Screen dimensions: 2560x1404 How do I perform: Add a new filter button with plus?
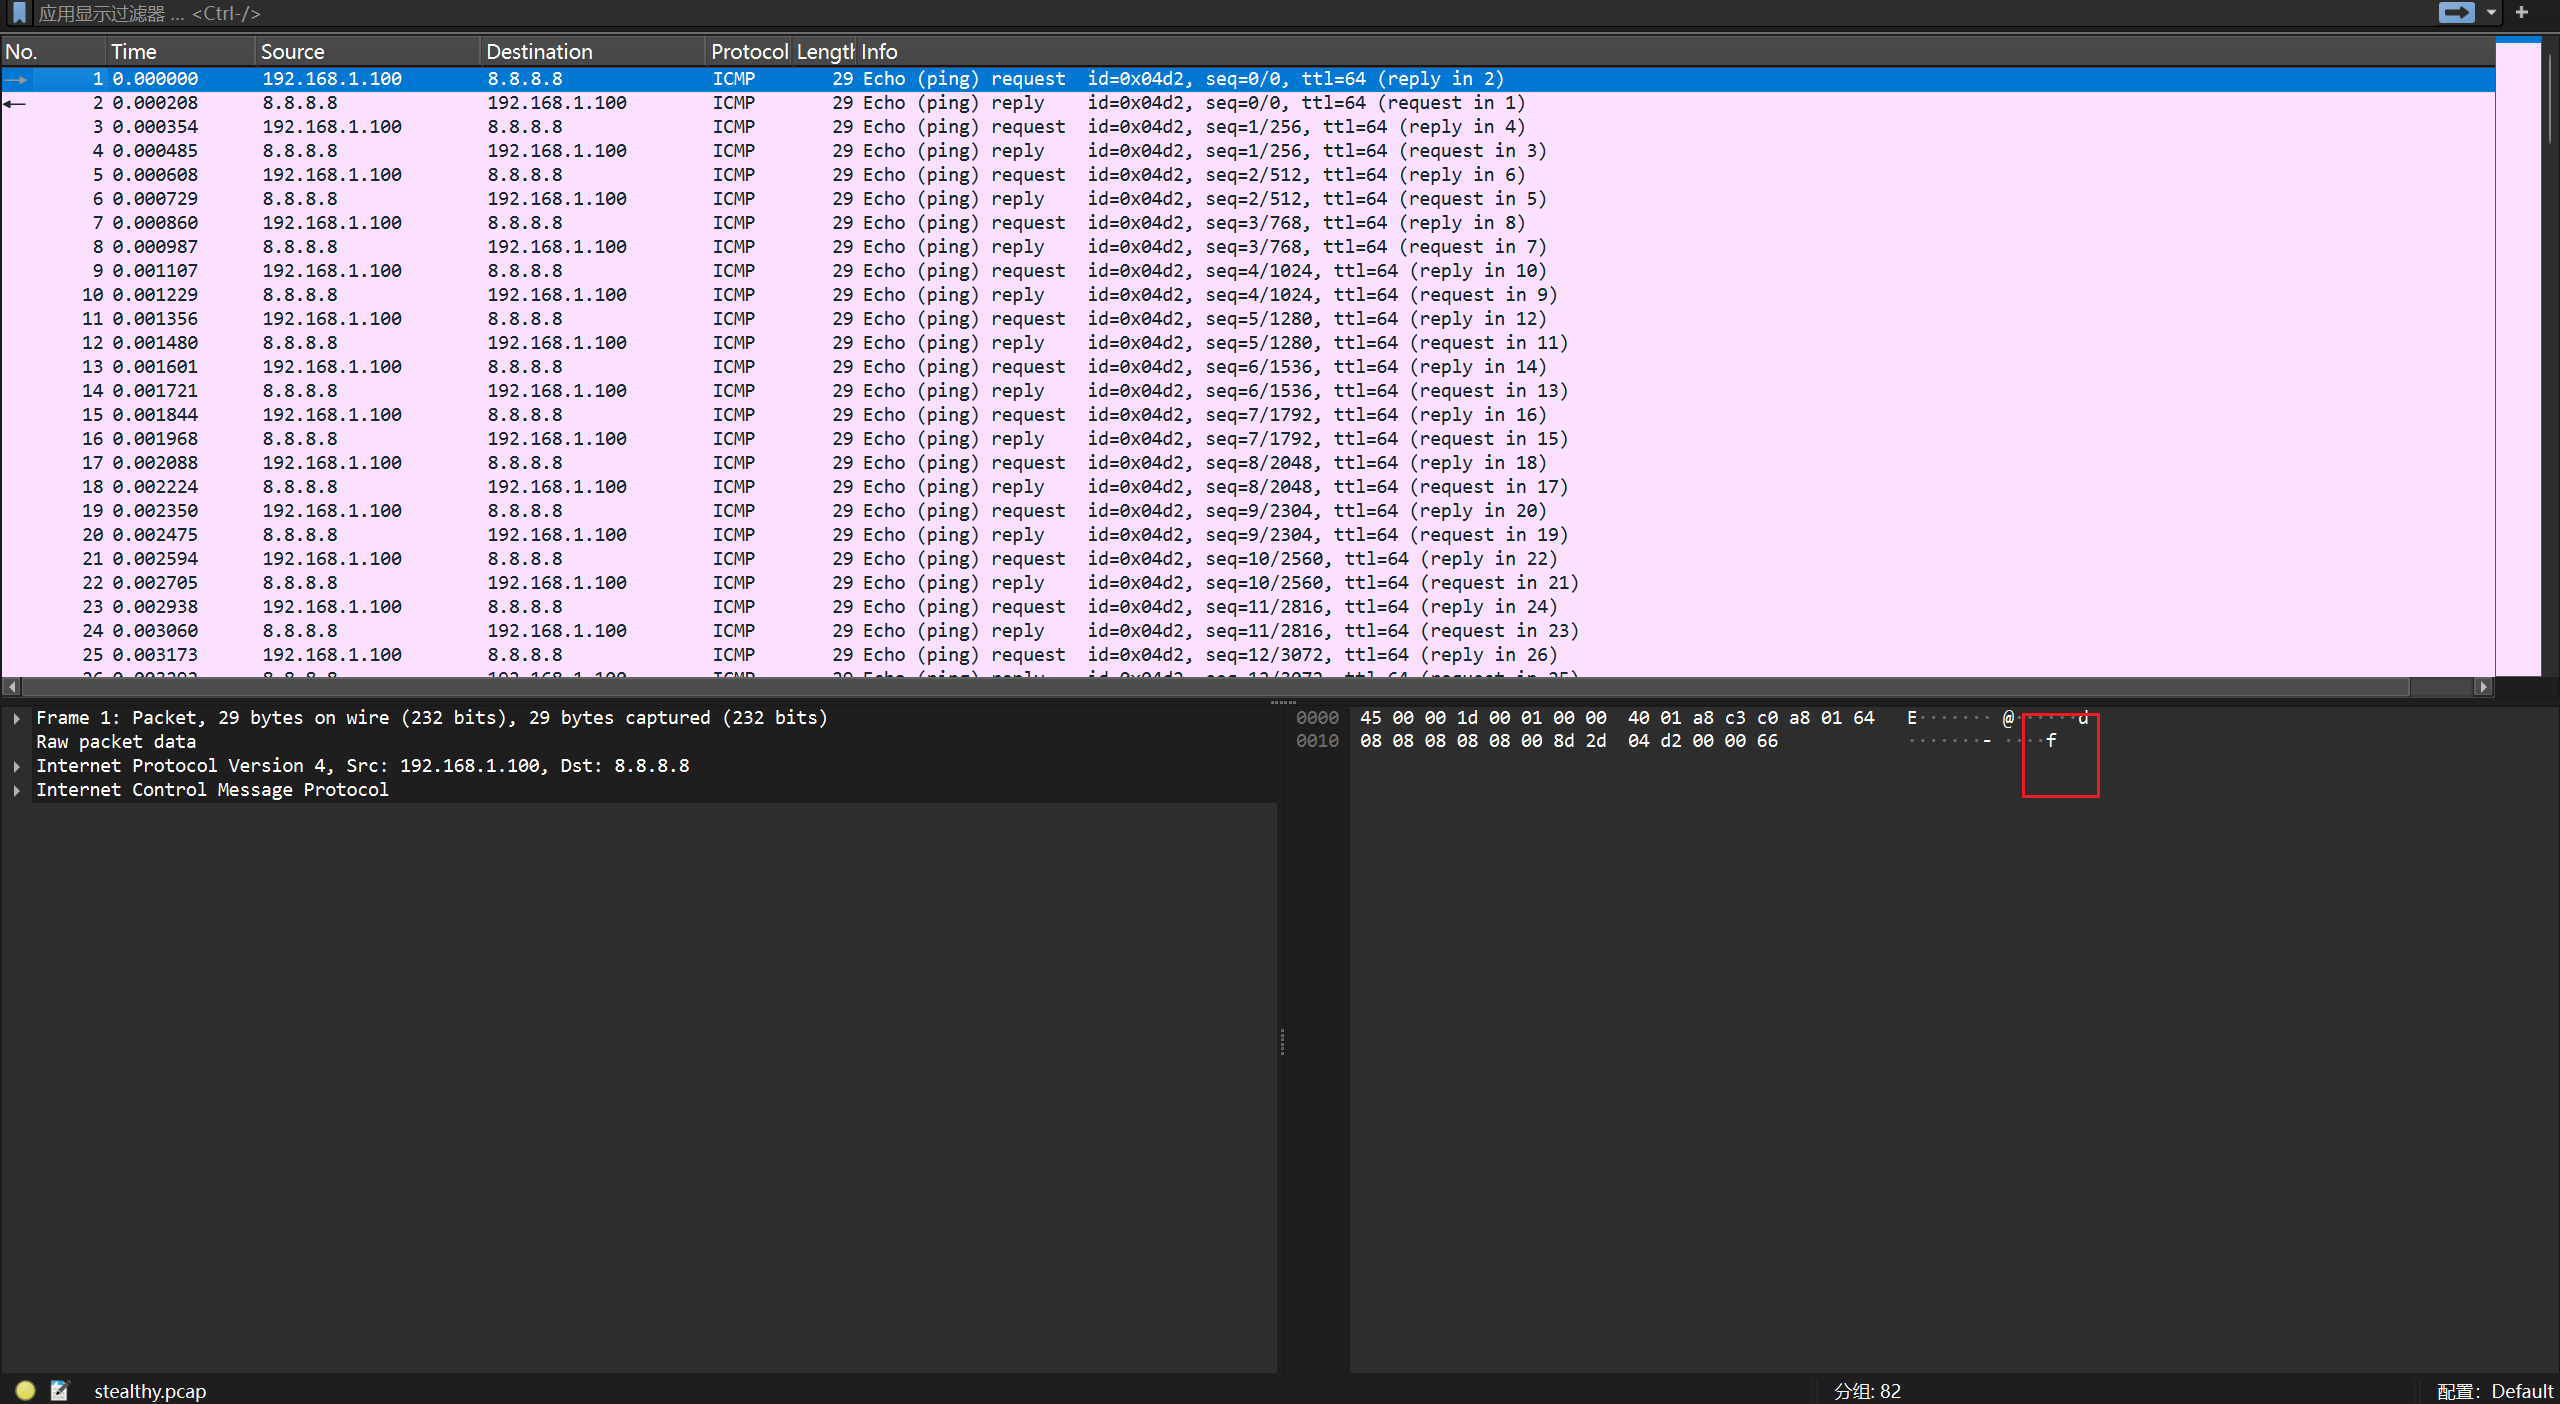coord(2522,13)
